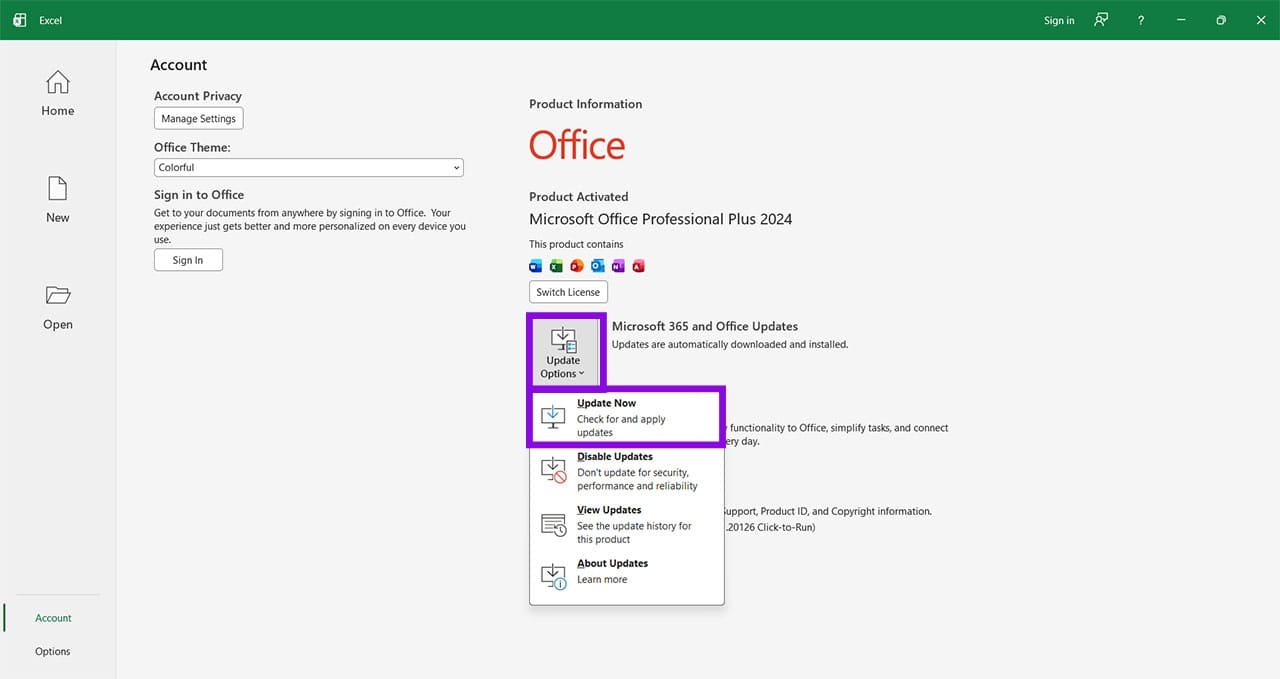Screen dimensions: 1280x679
Task: Choose Update Now from the menu
Action: (x=626, y=417)
